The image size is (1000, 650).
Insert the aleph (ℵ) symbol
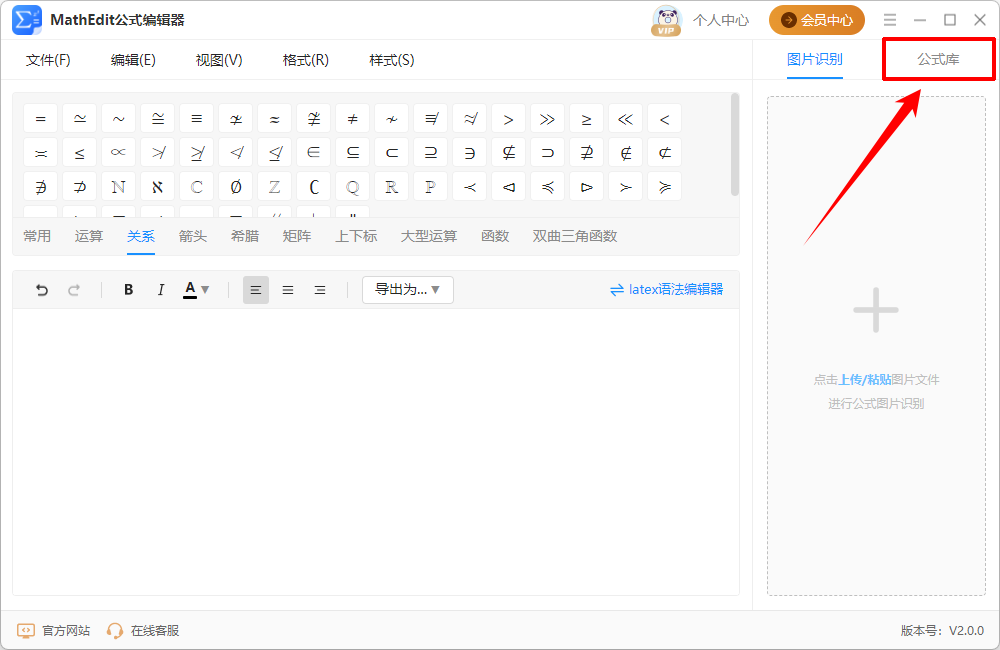(x=158, y=187)
